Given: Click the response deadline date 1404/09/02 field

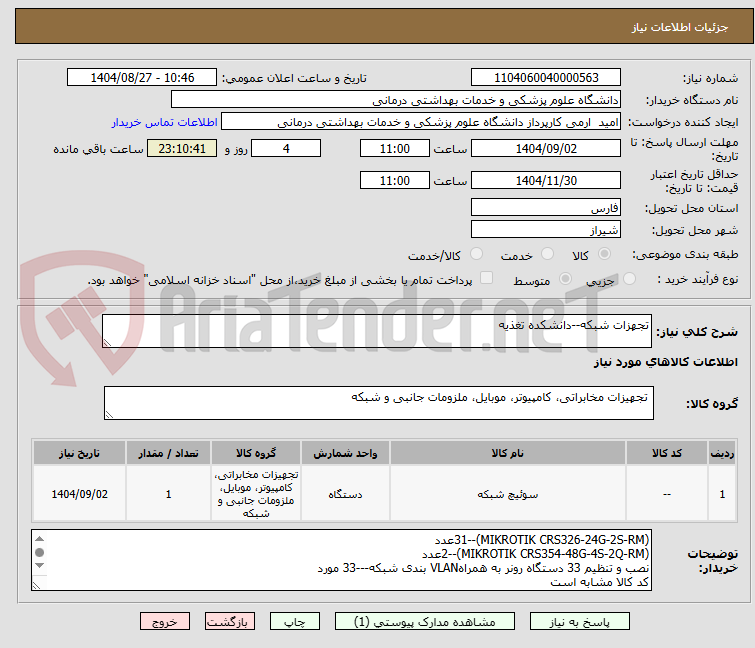Looking at the screenshot, I should (x=546, y=148).
